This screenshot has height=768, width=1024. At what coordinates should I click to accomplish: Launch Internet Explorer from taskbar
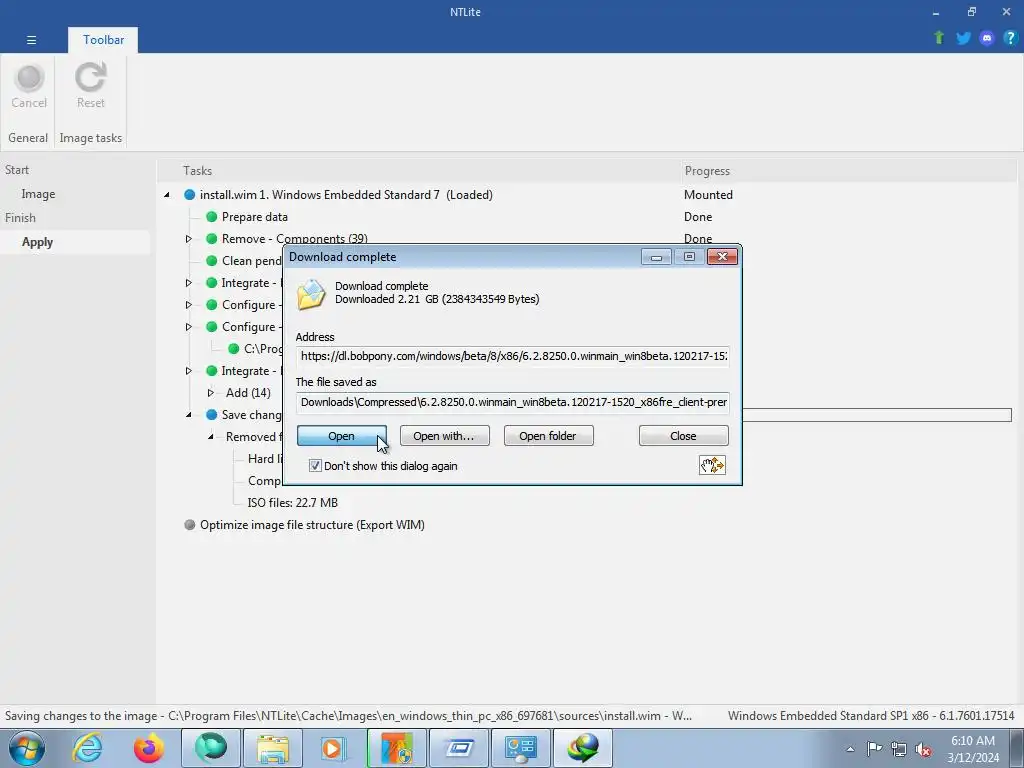tap(88, 748)
